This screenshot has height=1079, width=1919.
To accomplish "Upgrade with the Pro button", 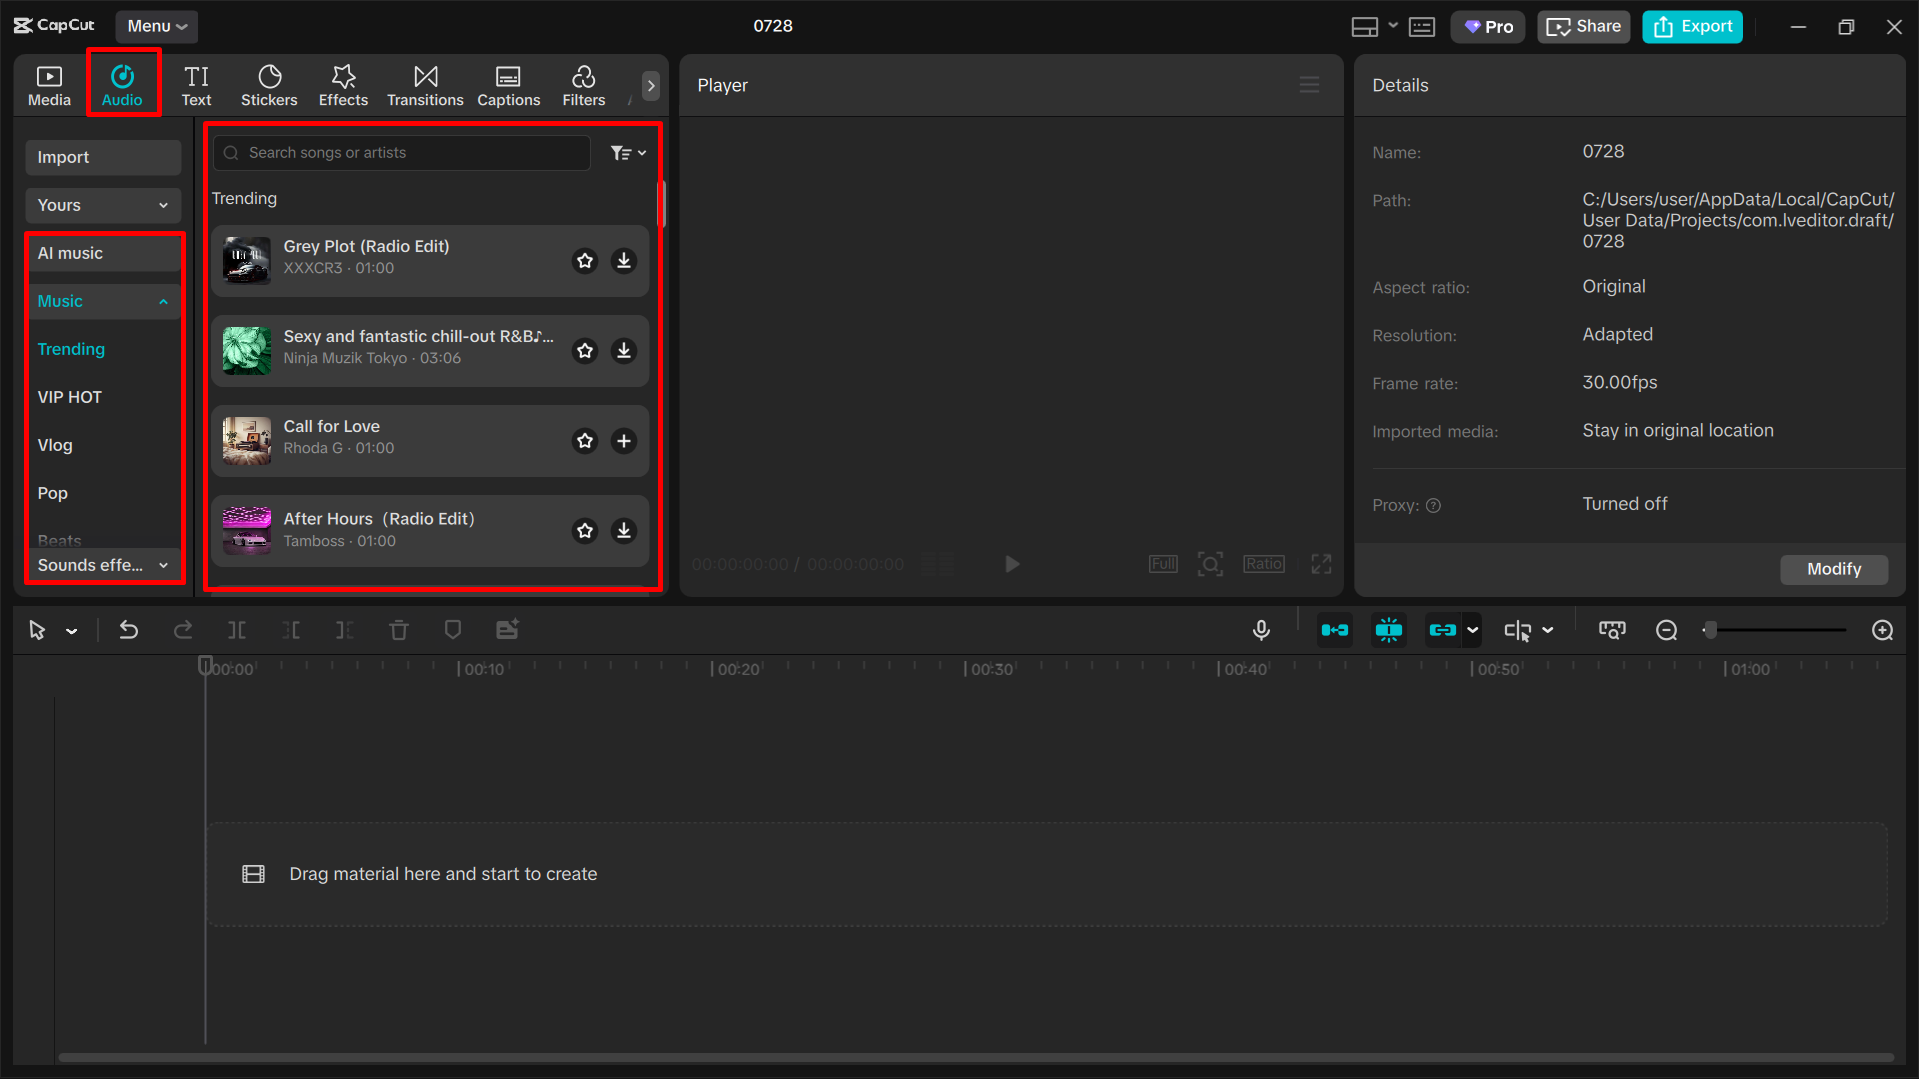I will pyautogui.click(x=1488, y=27).
